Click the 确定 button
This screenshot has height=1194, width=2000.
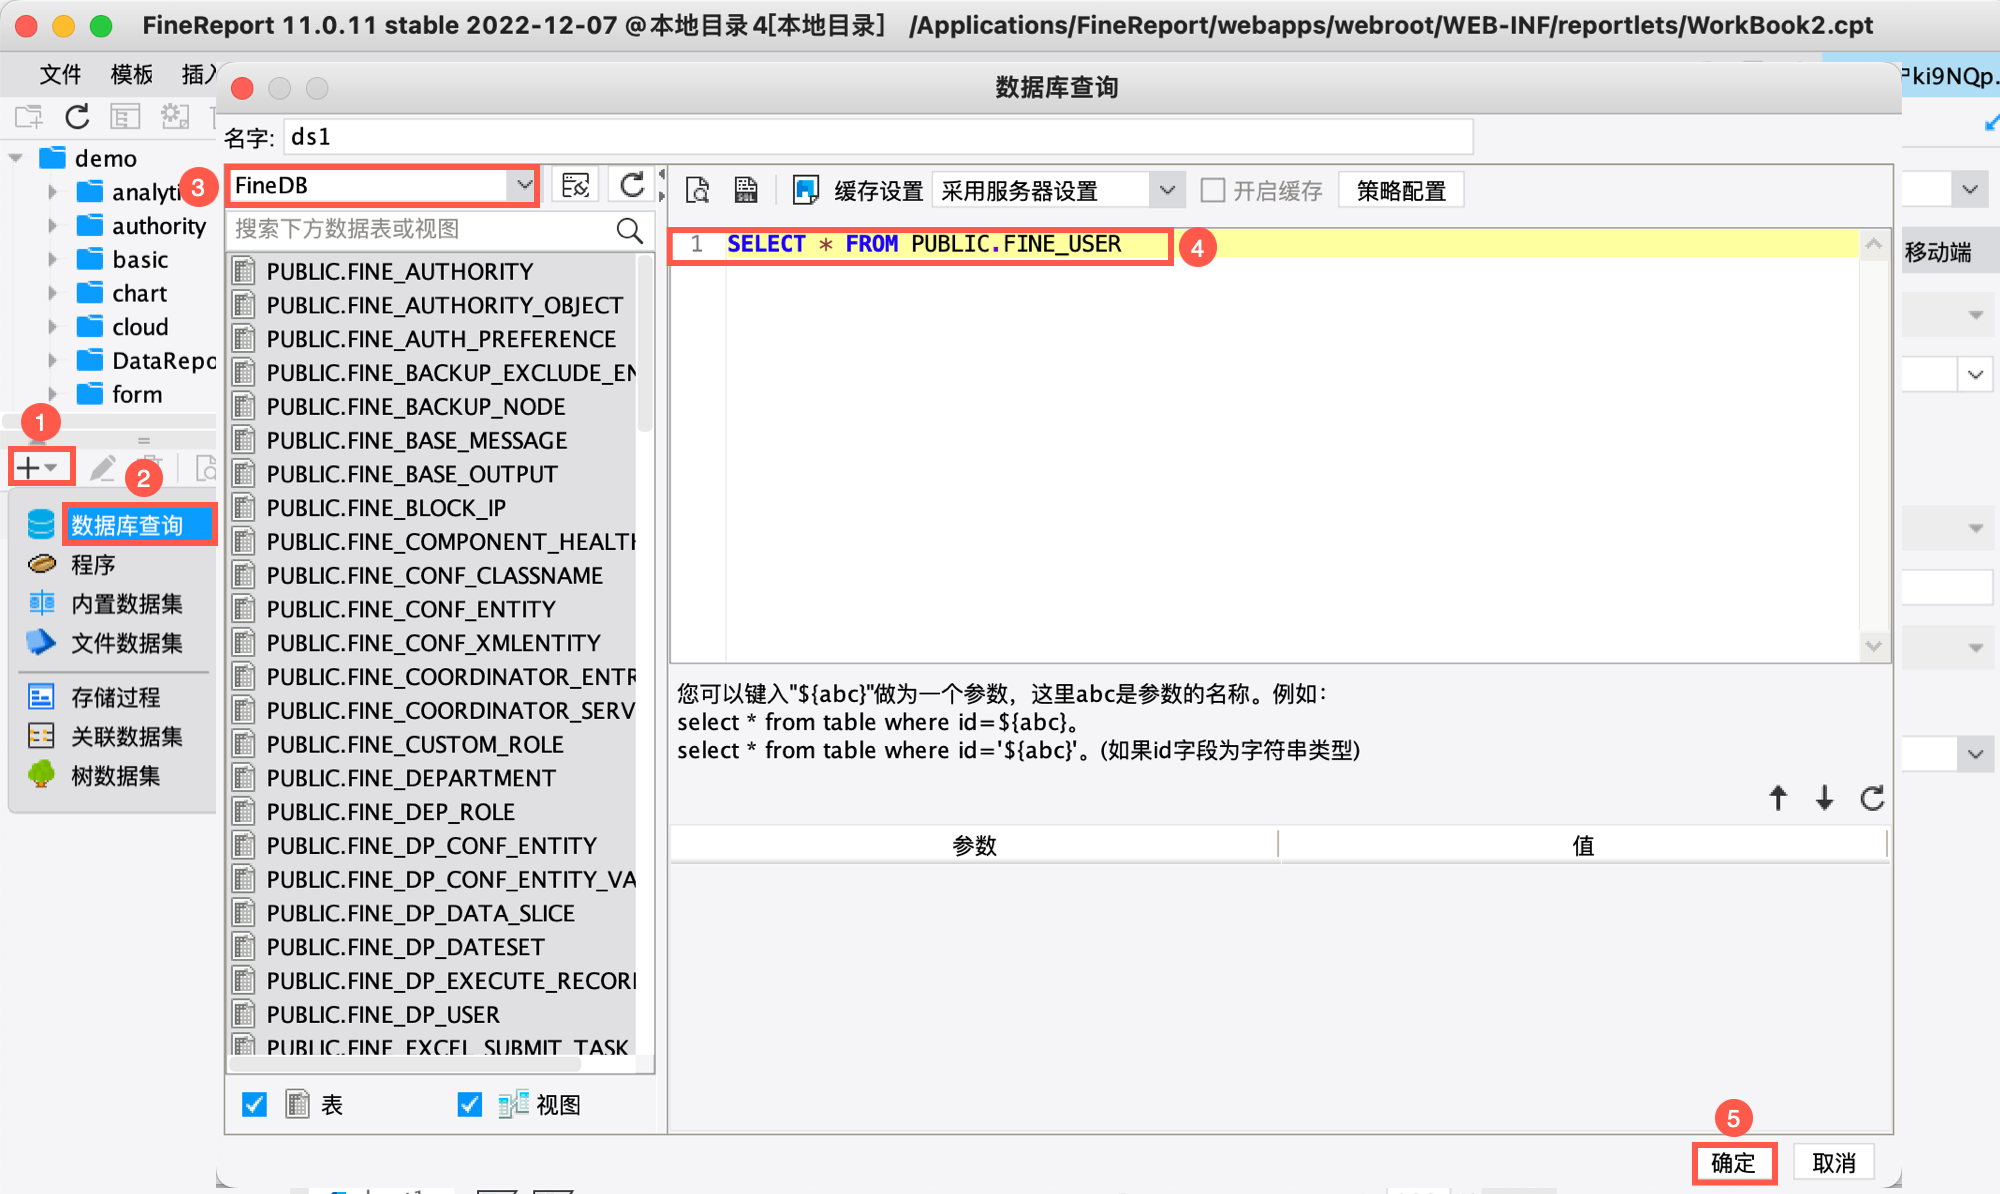pyautogui.click(x=1733, y=1163)
